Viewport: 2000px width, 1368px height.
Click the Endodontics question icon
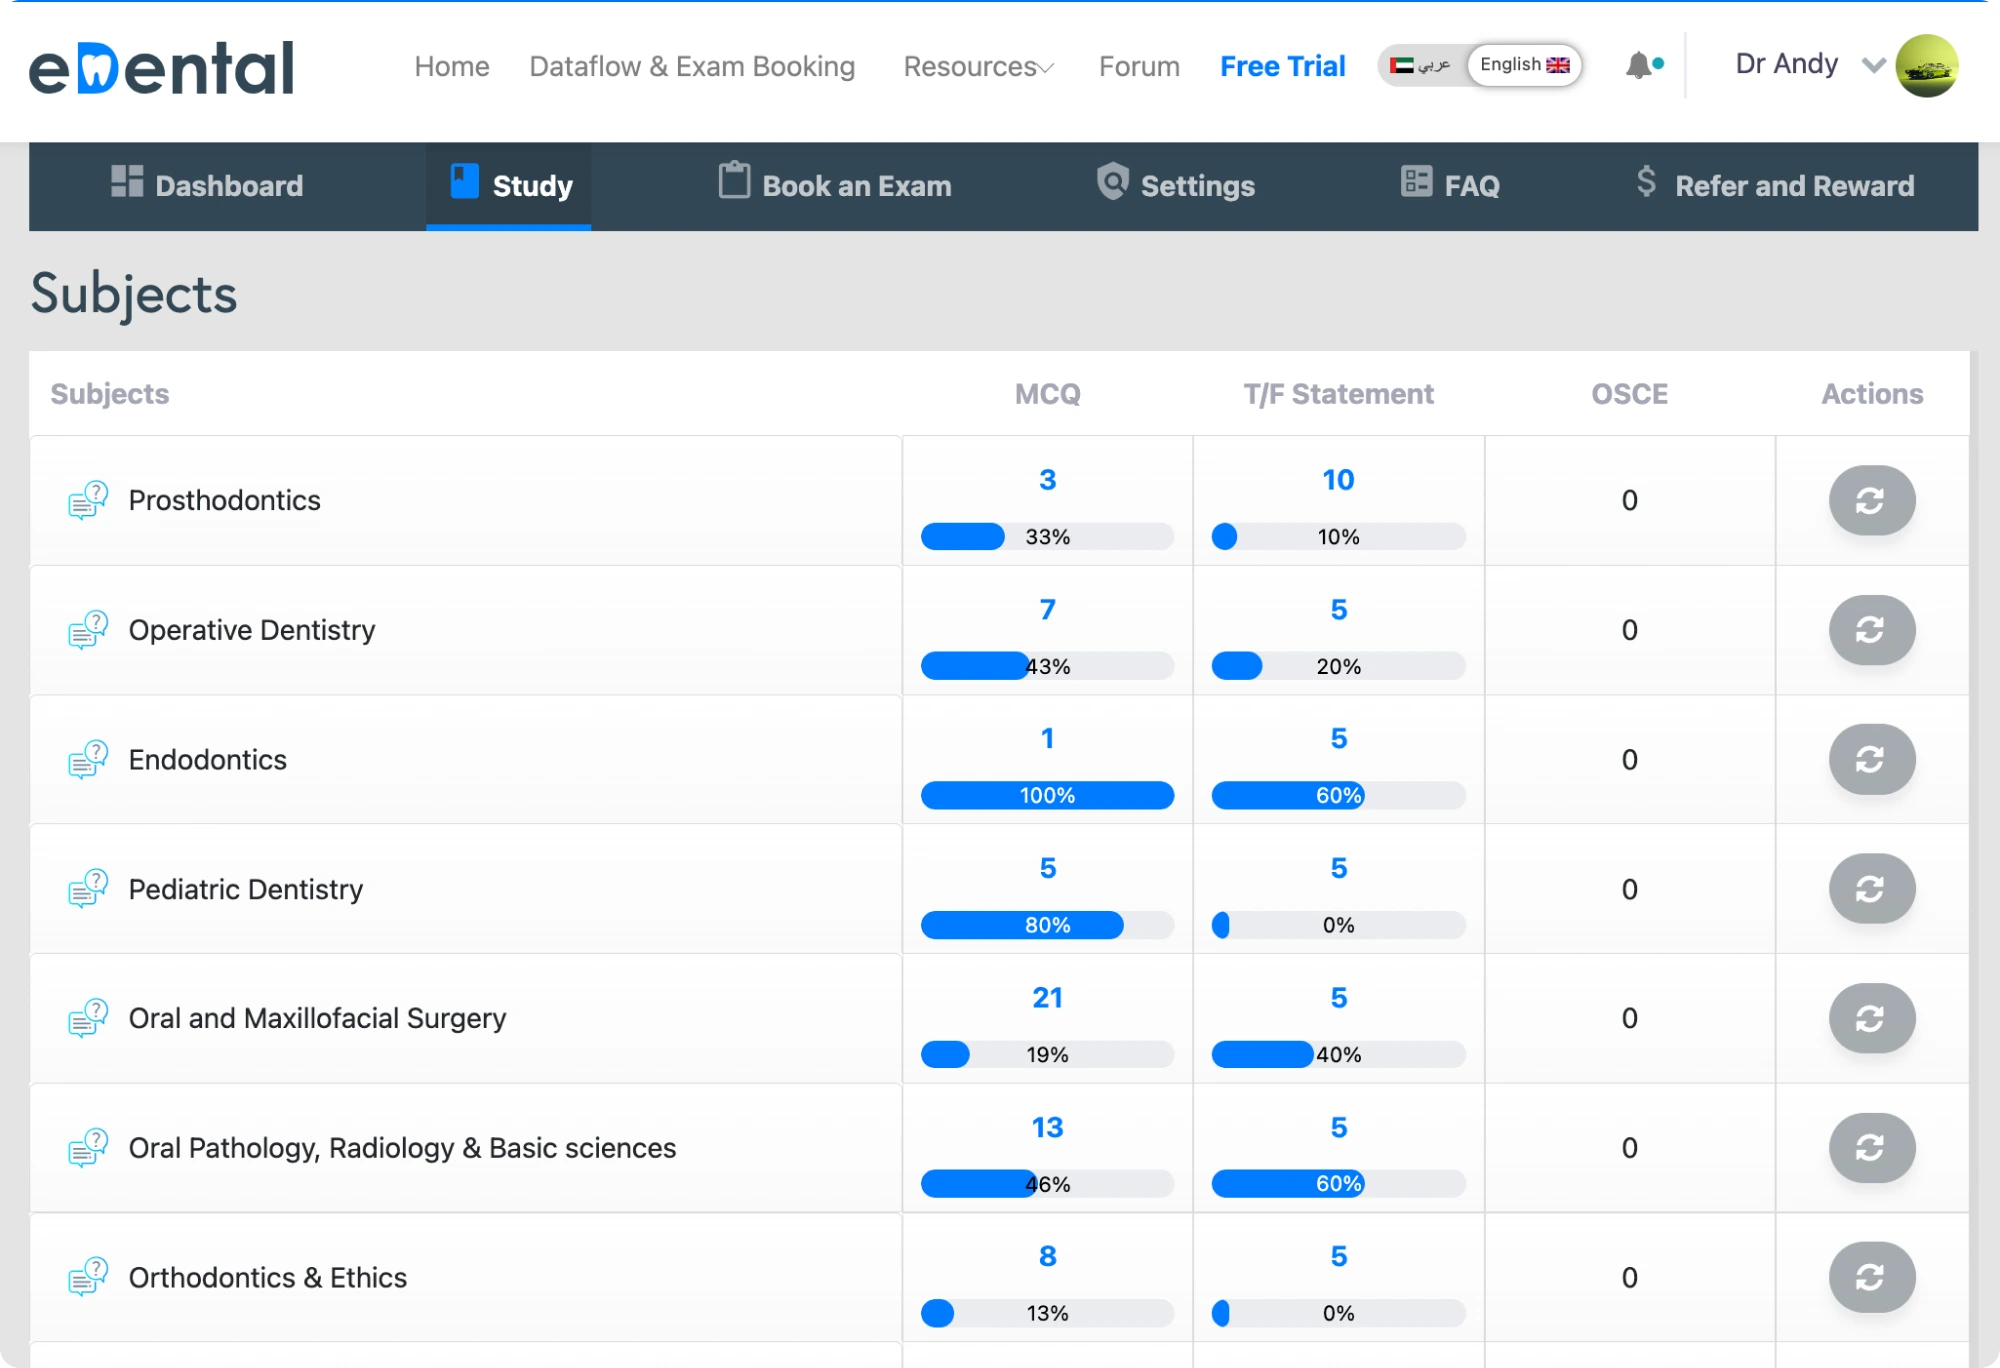[88, 759]
